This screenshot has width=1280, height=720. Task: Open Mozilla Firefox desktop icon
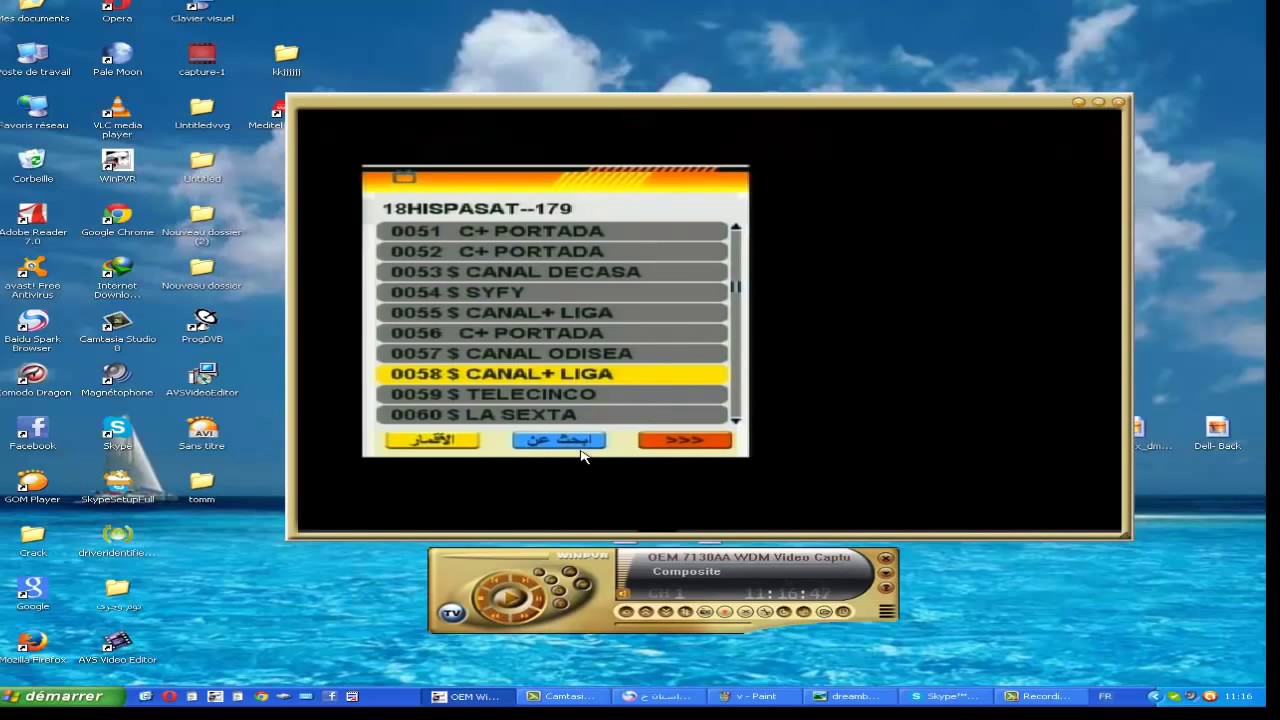pos(32,647)
